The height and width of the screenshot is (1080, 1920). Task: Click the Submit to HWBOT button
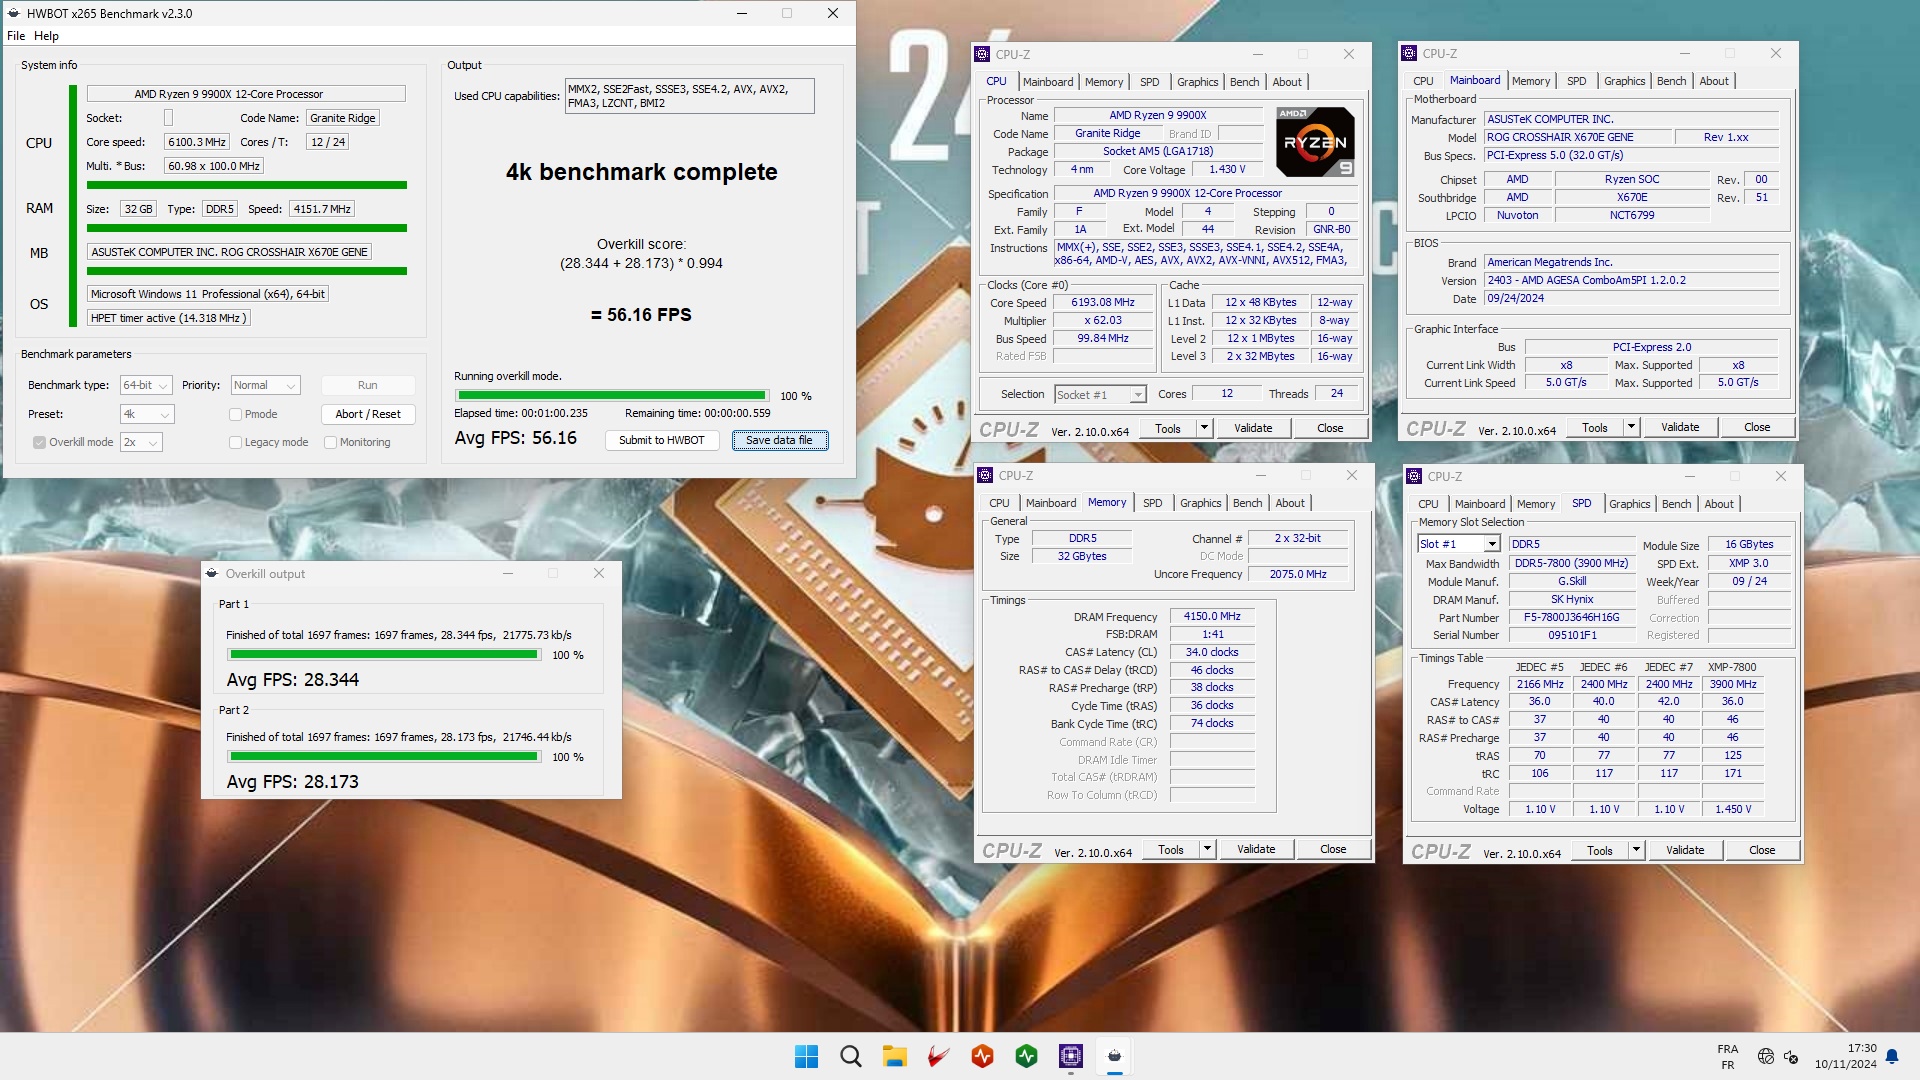tap(661, 440)
